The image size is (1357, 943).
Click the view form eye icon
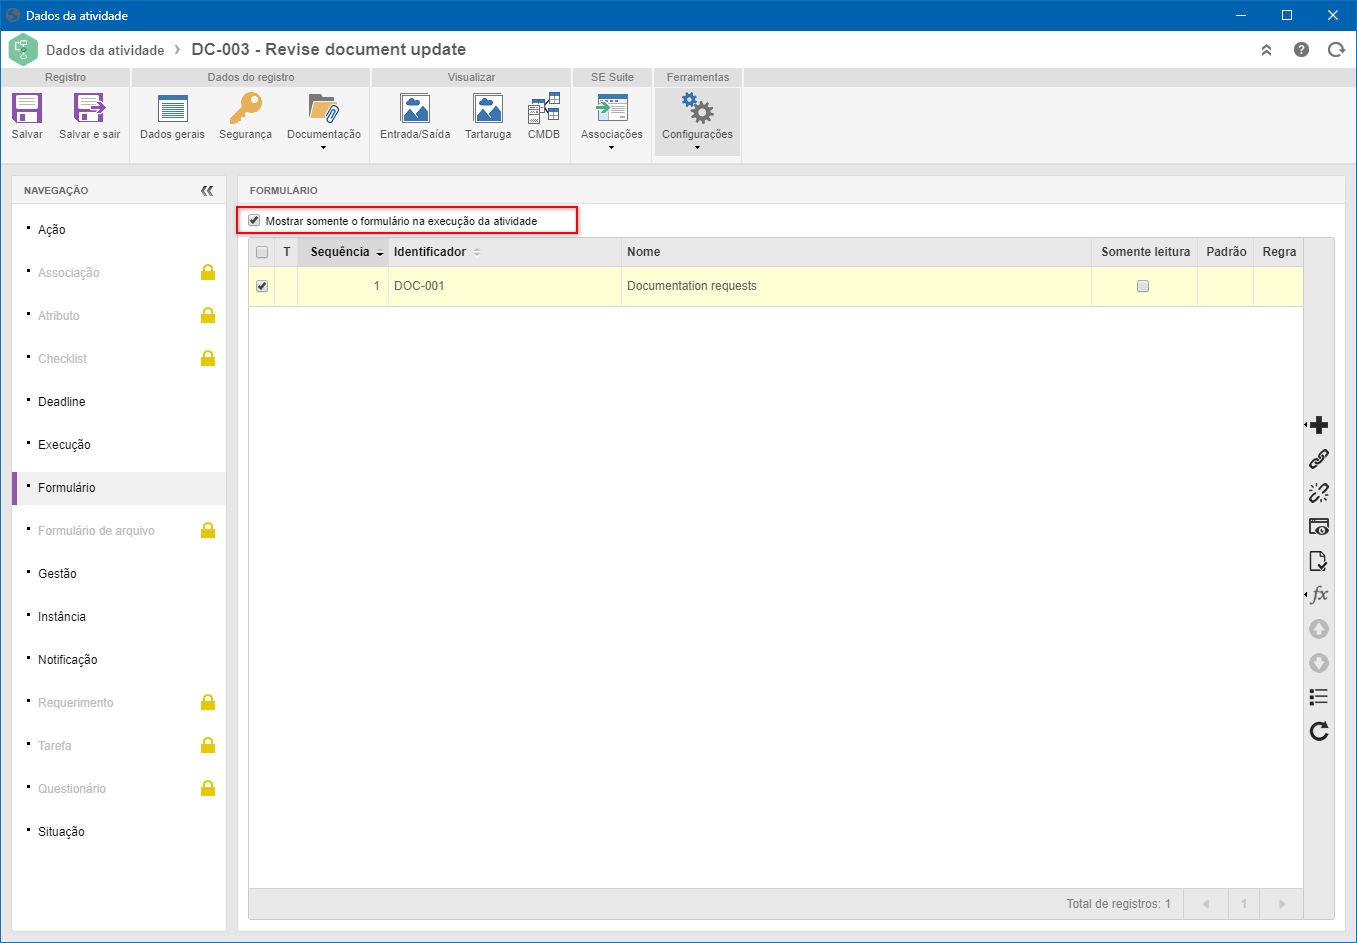point(1319,527)
